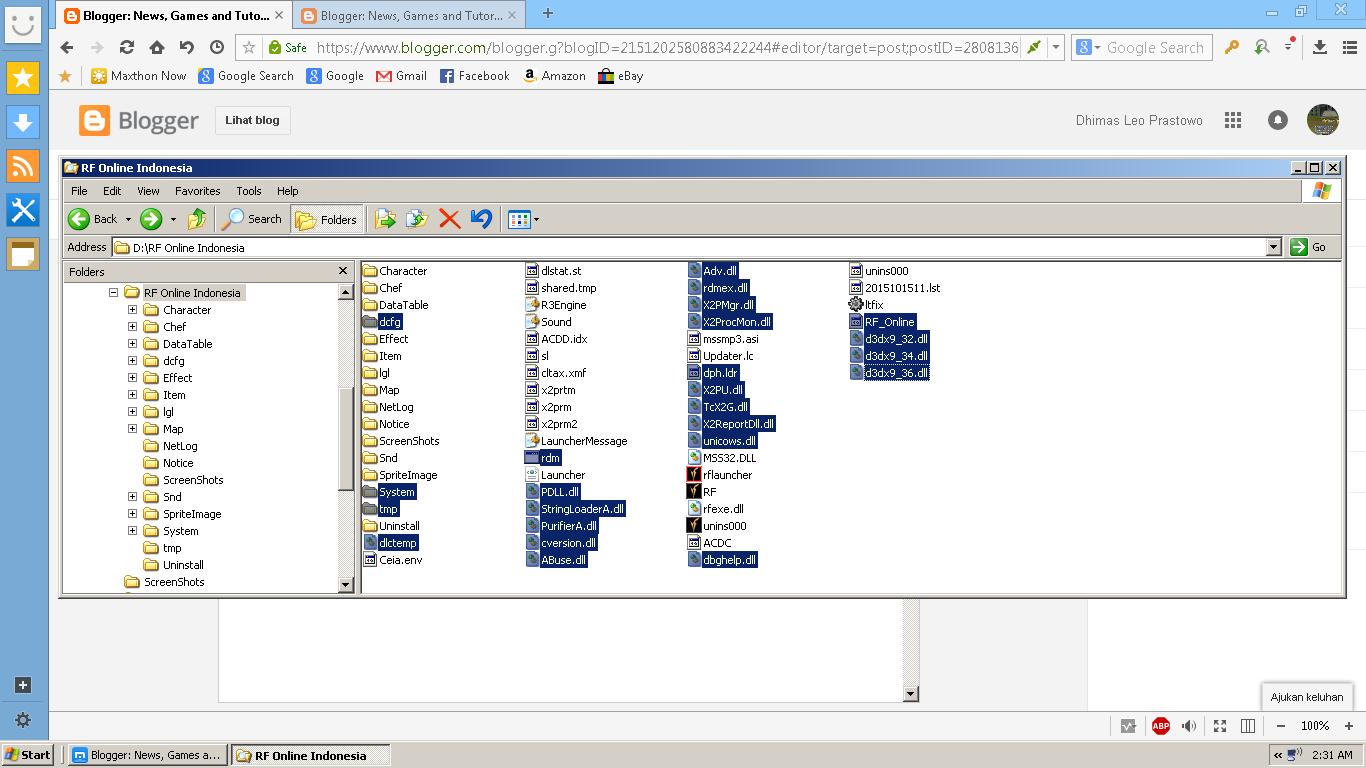Click the Up folder toolbar icon
Viewport: 1366px width, 768px height.
coord(197,219)
